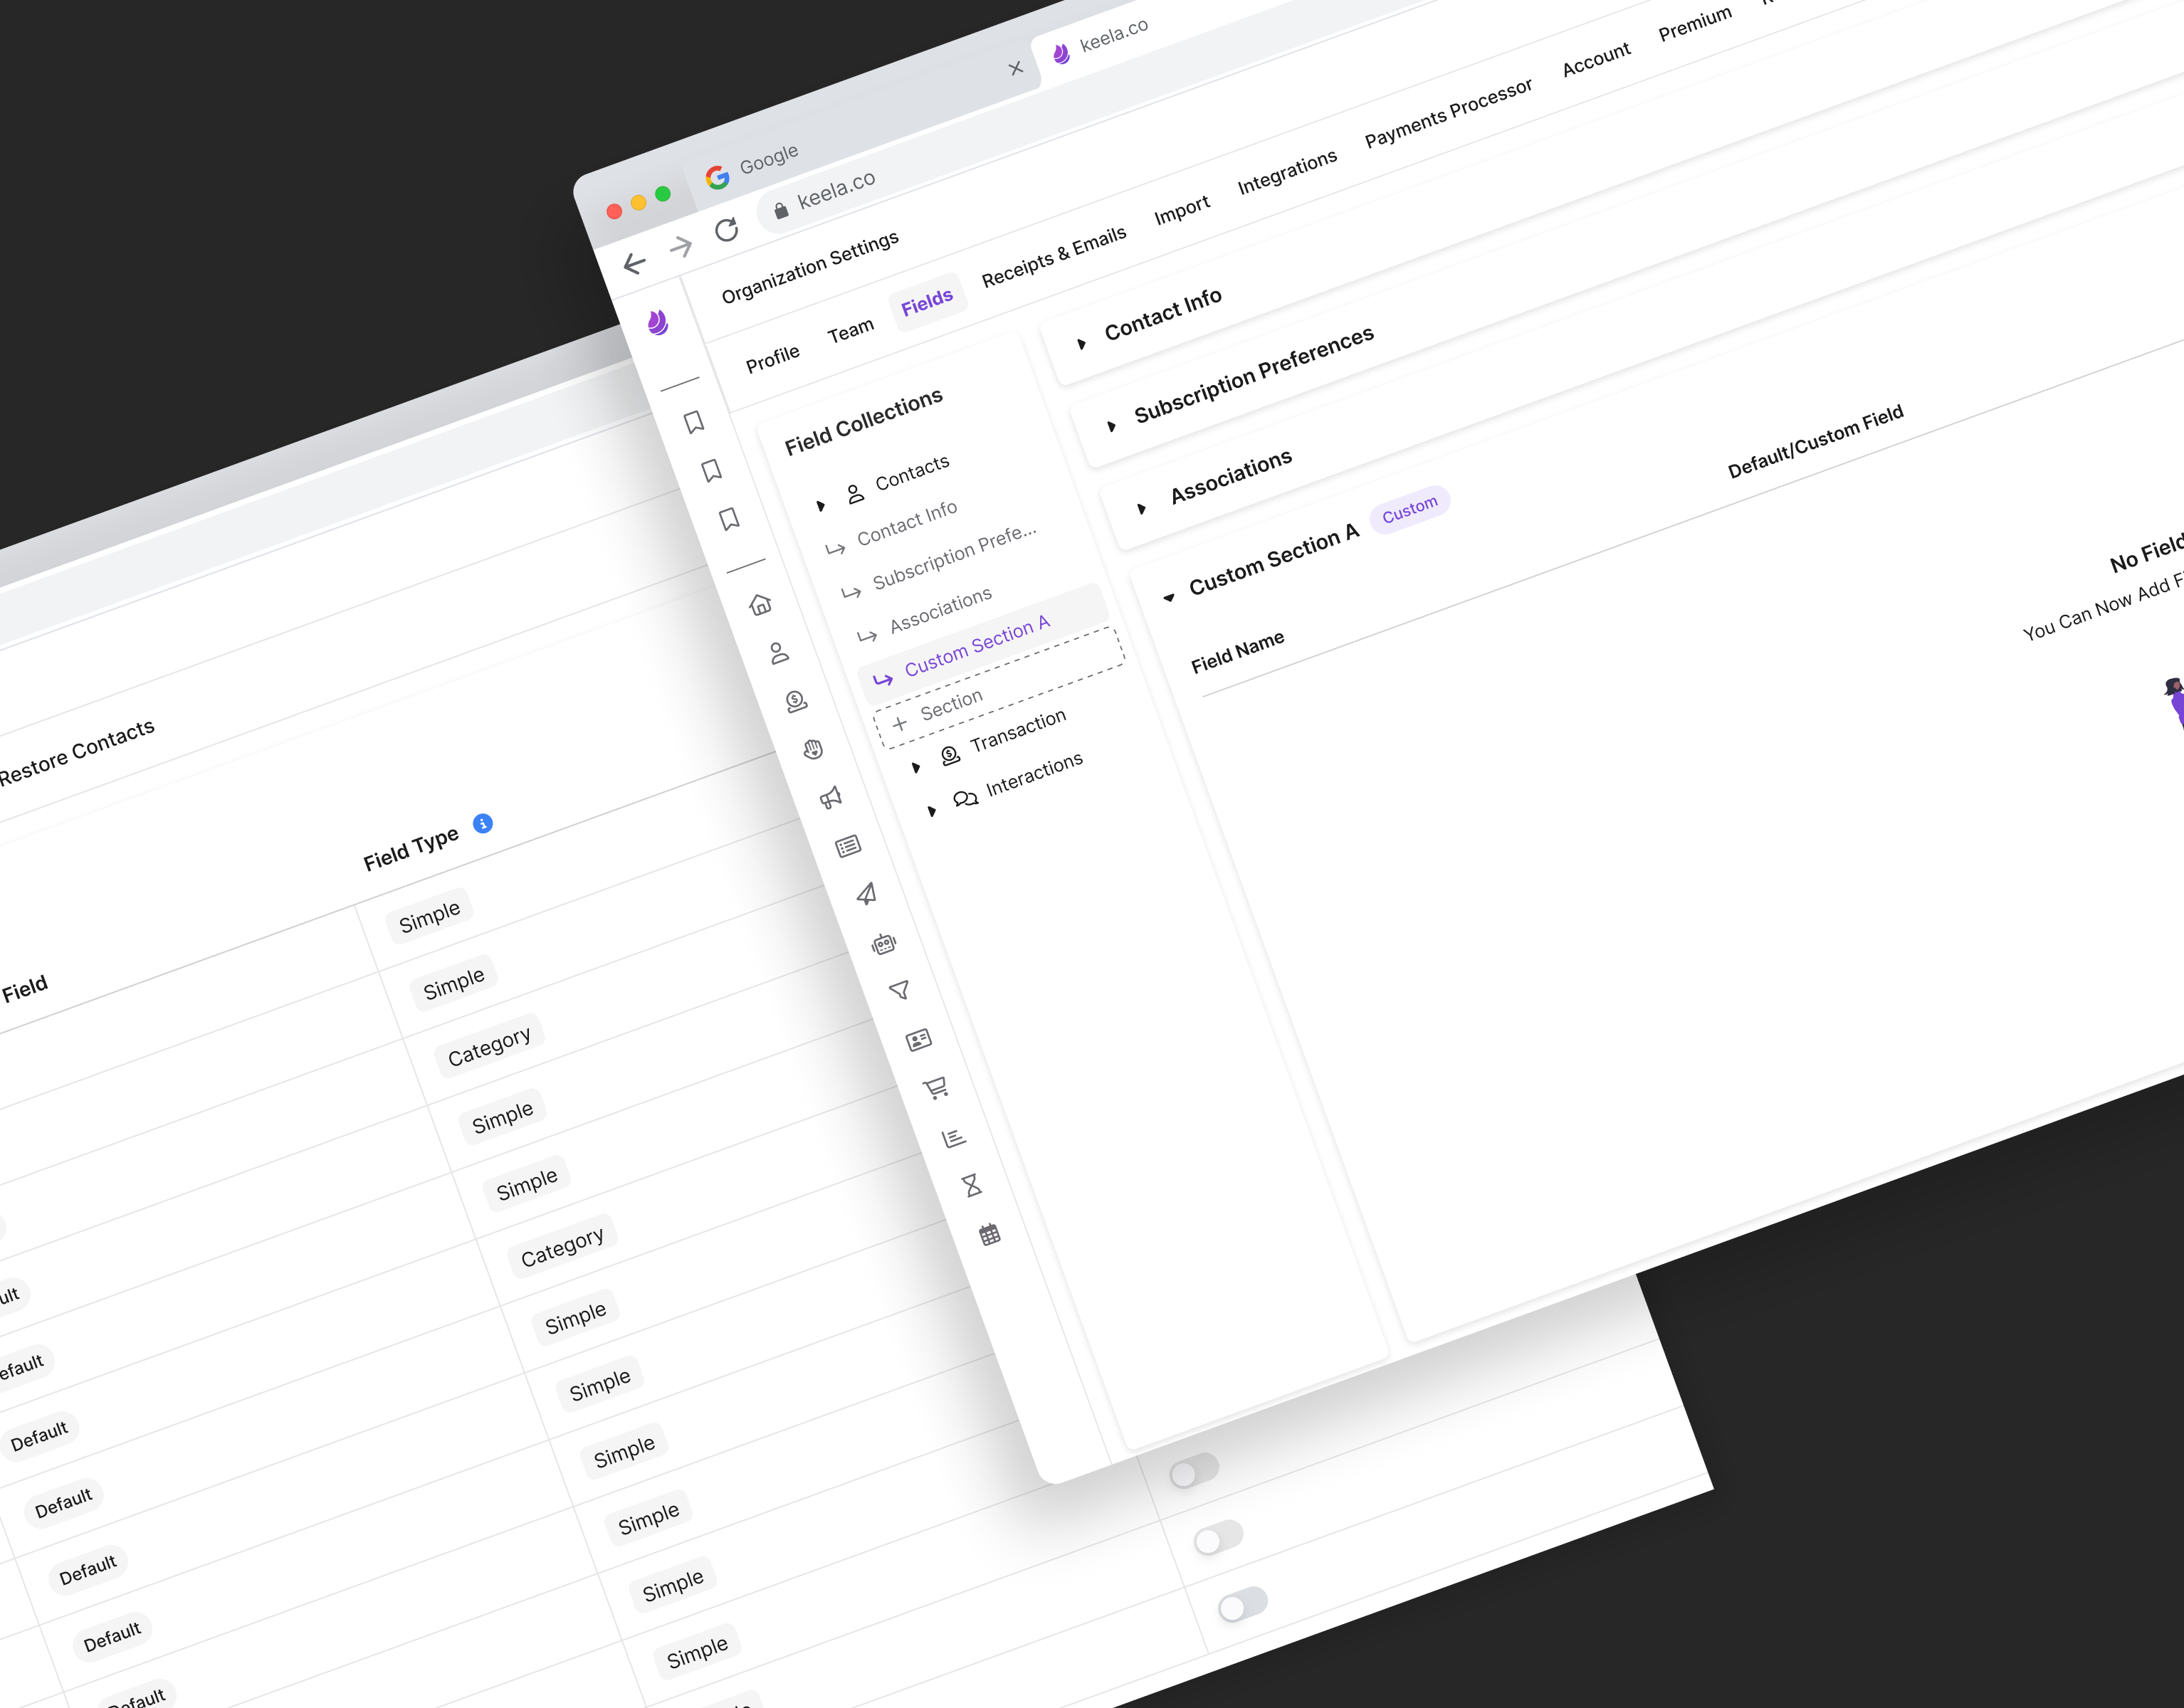
Task: Select Contact Info in the Field Collections tree
Action: (907, 523)
